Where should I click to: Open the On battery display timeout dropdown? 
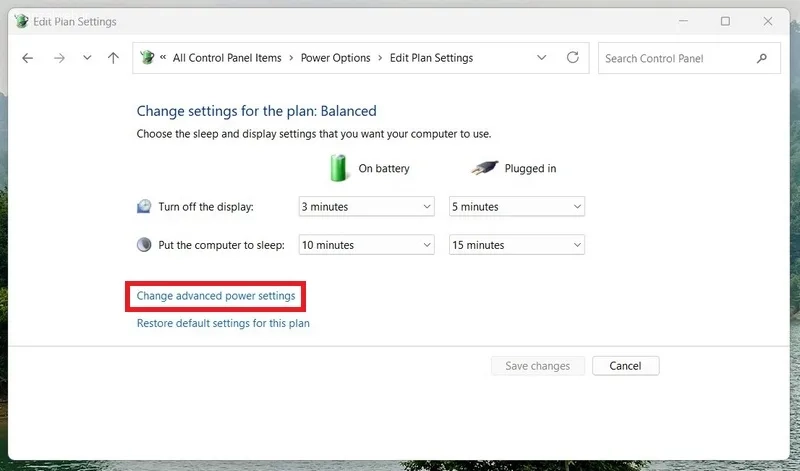[x=366, y=207]
